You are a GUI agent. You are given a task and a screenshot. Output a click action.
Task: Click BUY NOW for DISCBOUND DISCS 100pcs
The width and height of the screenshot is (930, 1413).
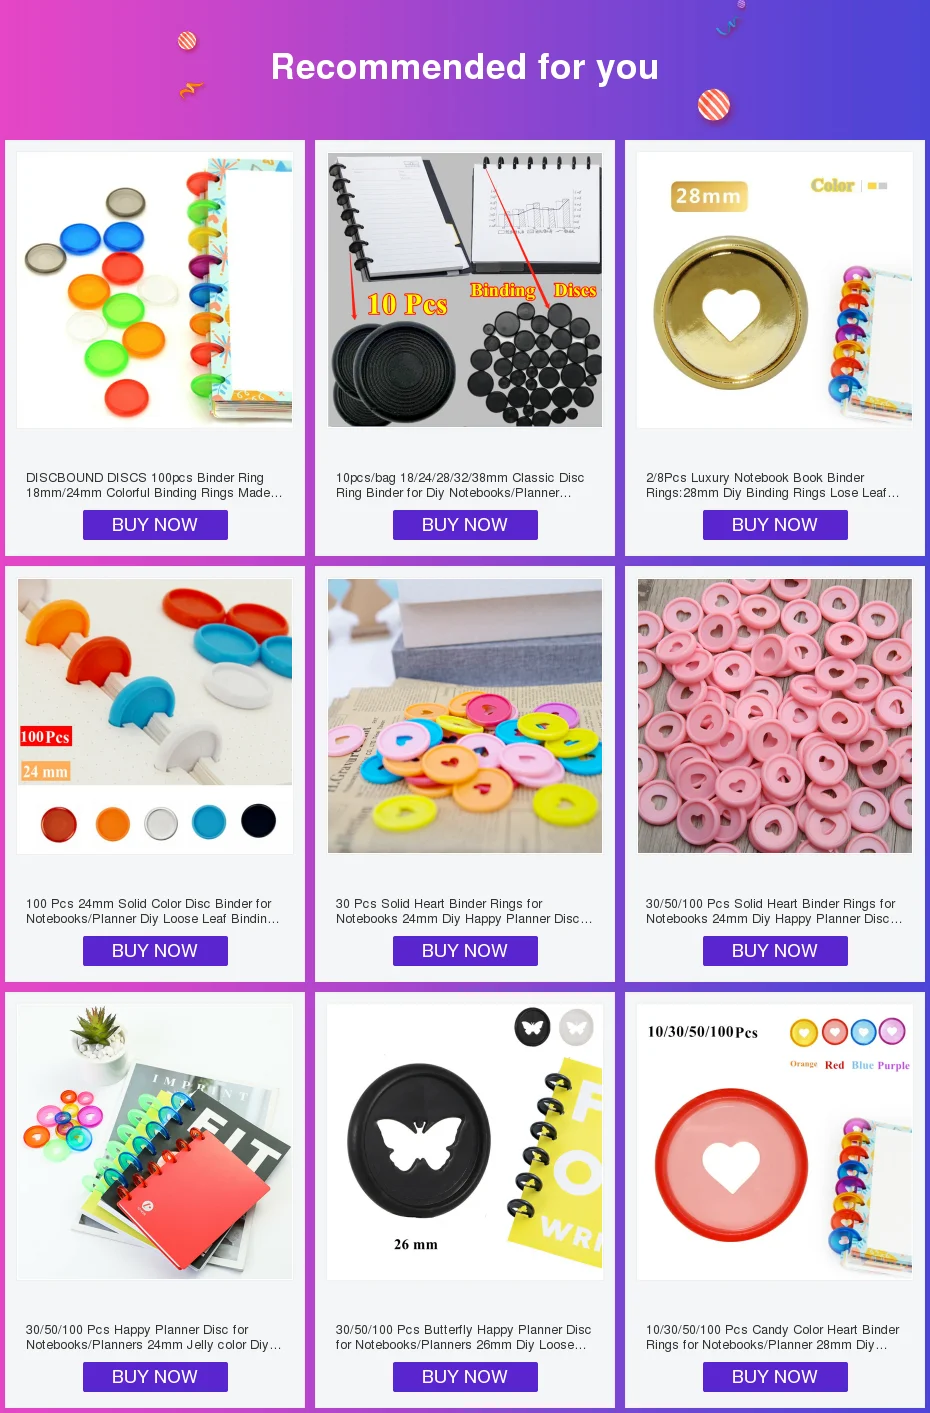tap(155, 525)
